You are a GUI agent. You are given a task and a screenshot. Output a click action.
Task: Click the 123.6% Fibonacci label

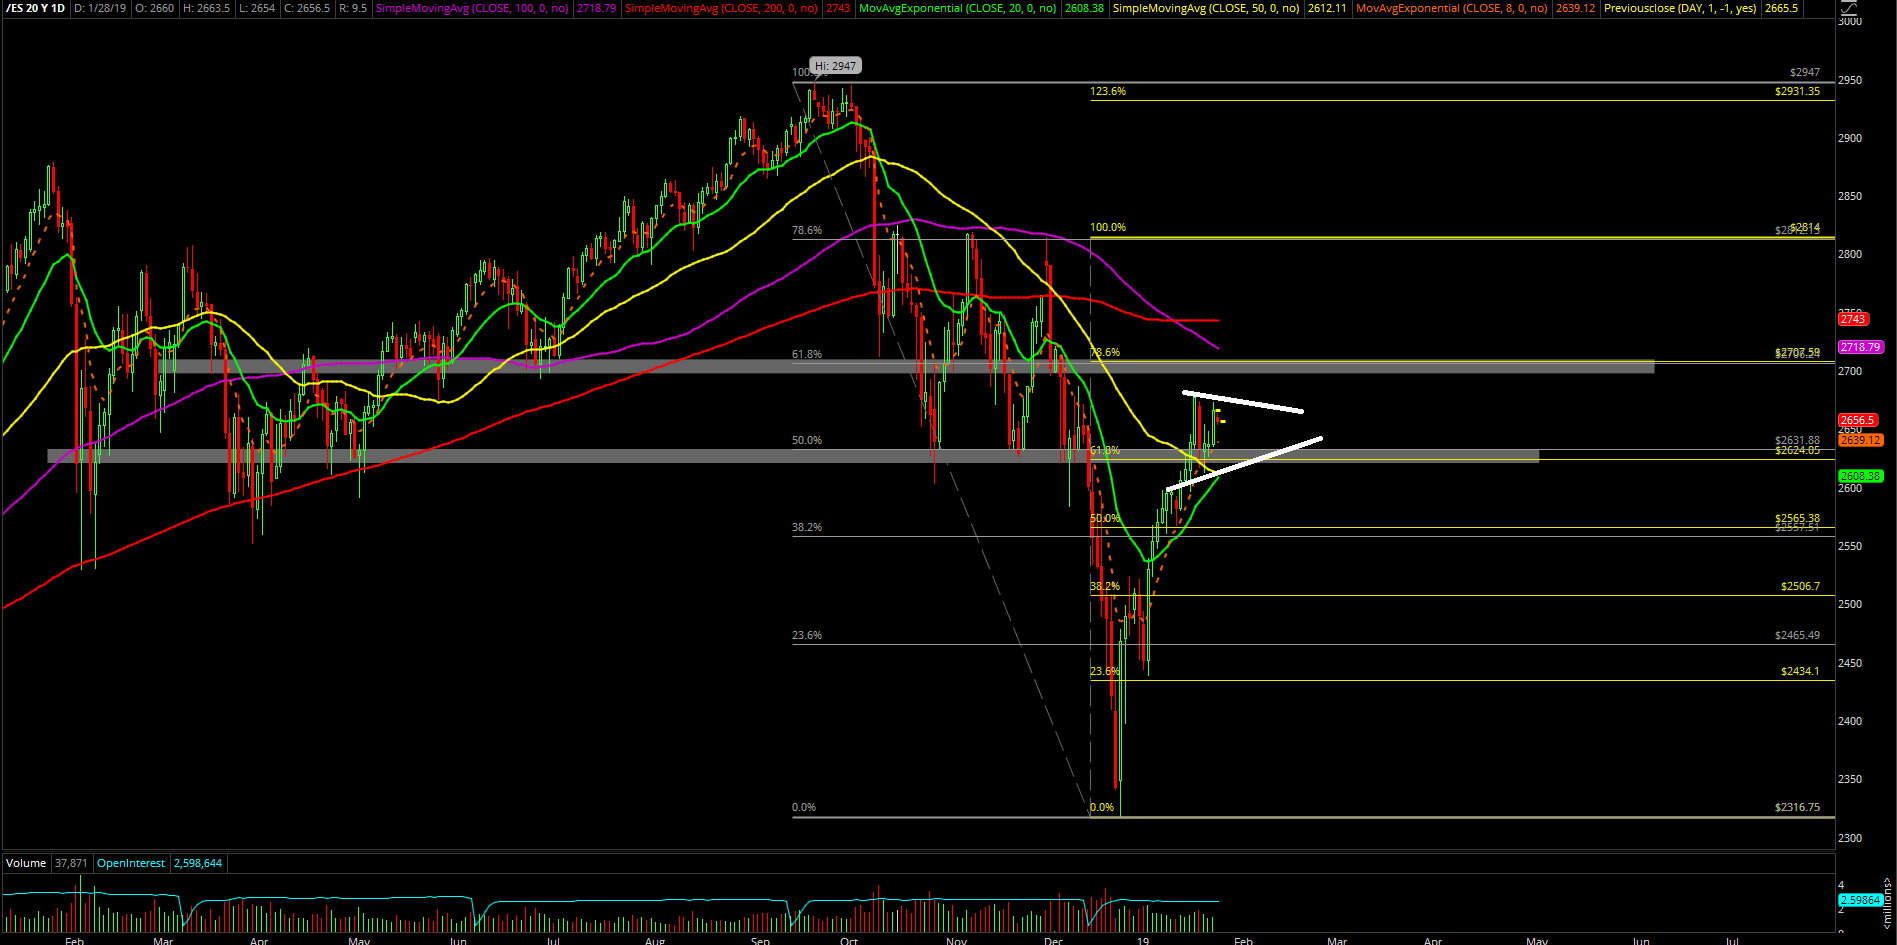click(1108, 91)
